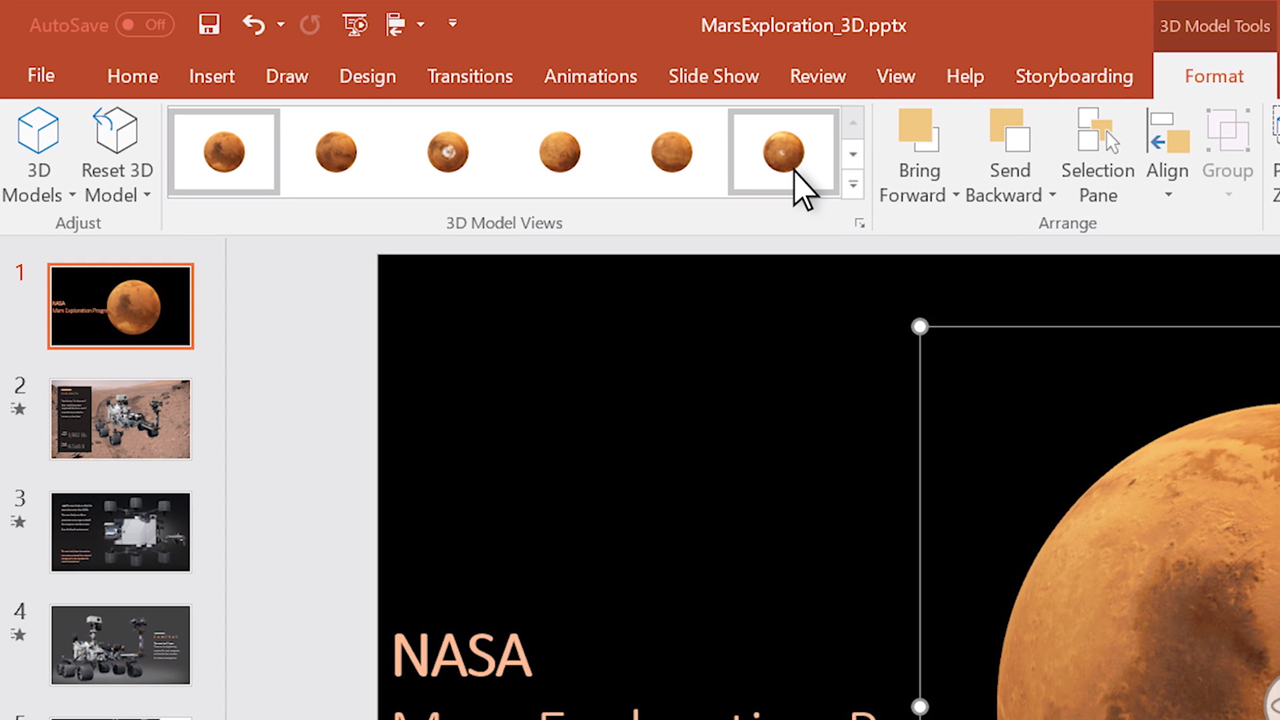Screen dimensions: 1280x720
Task: Click the Reset 3D Model icon
Action: (116, 131)
